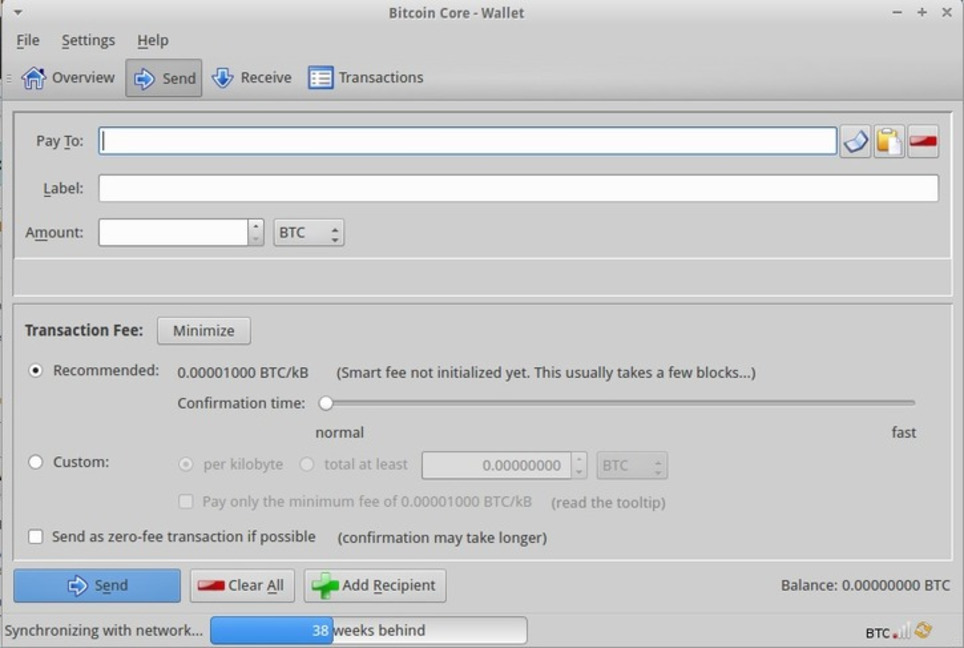This screenshot has width=964, height=648.
Task: Click the sync status spinner icon
Action: click(923, 630)
